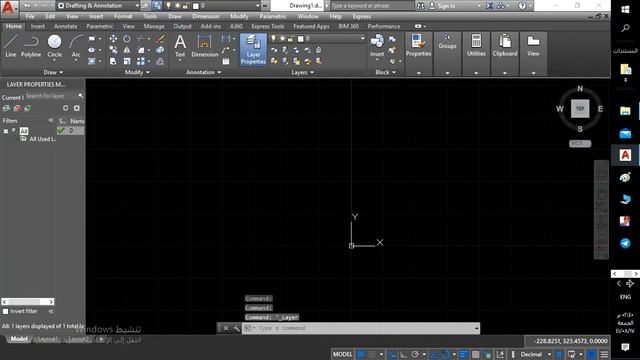This screenshot has height=360, width=640.
Task: Click TOP face on the ViewCube
Action: coord(580,109)
